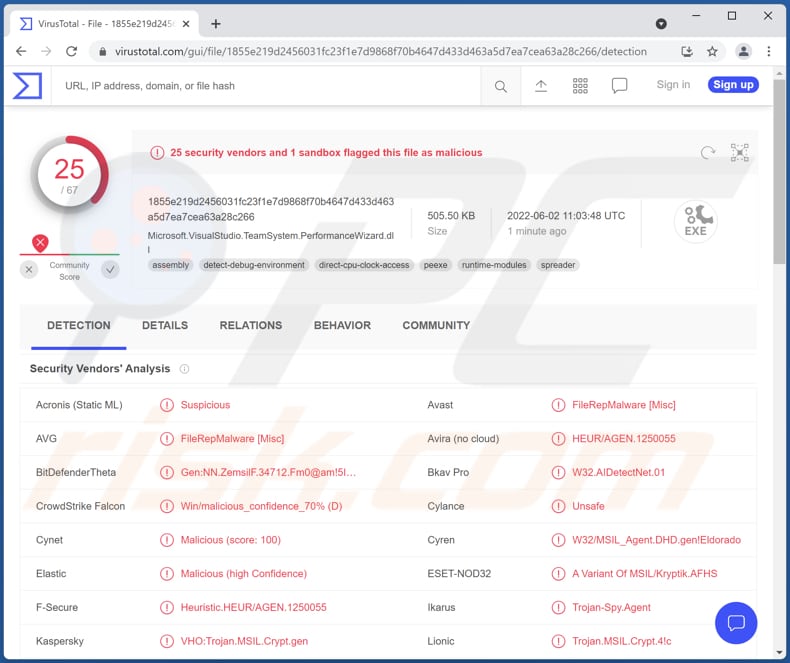Open the apps grid icon

[580, 86]
